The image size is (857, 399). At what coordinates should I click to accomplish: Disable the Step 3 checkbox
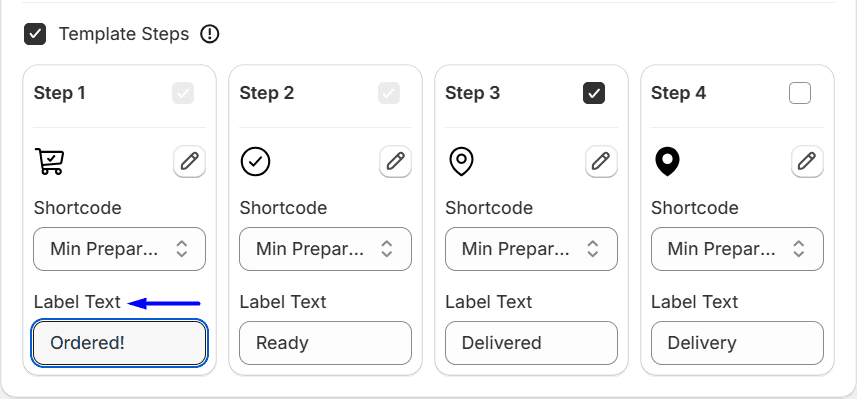click(x=594, y=93)
